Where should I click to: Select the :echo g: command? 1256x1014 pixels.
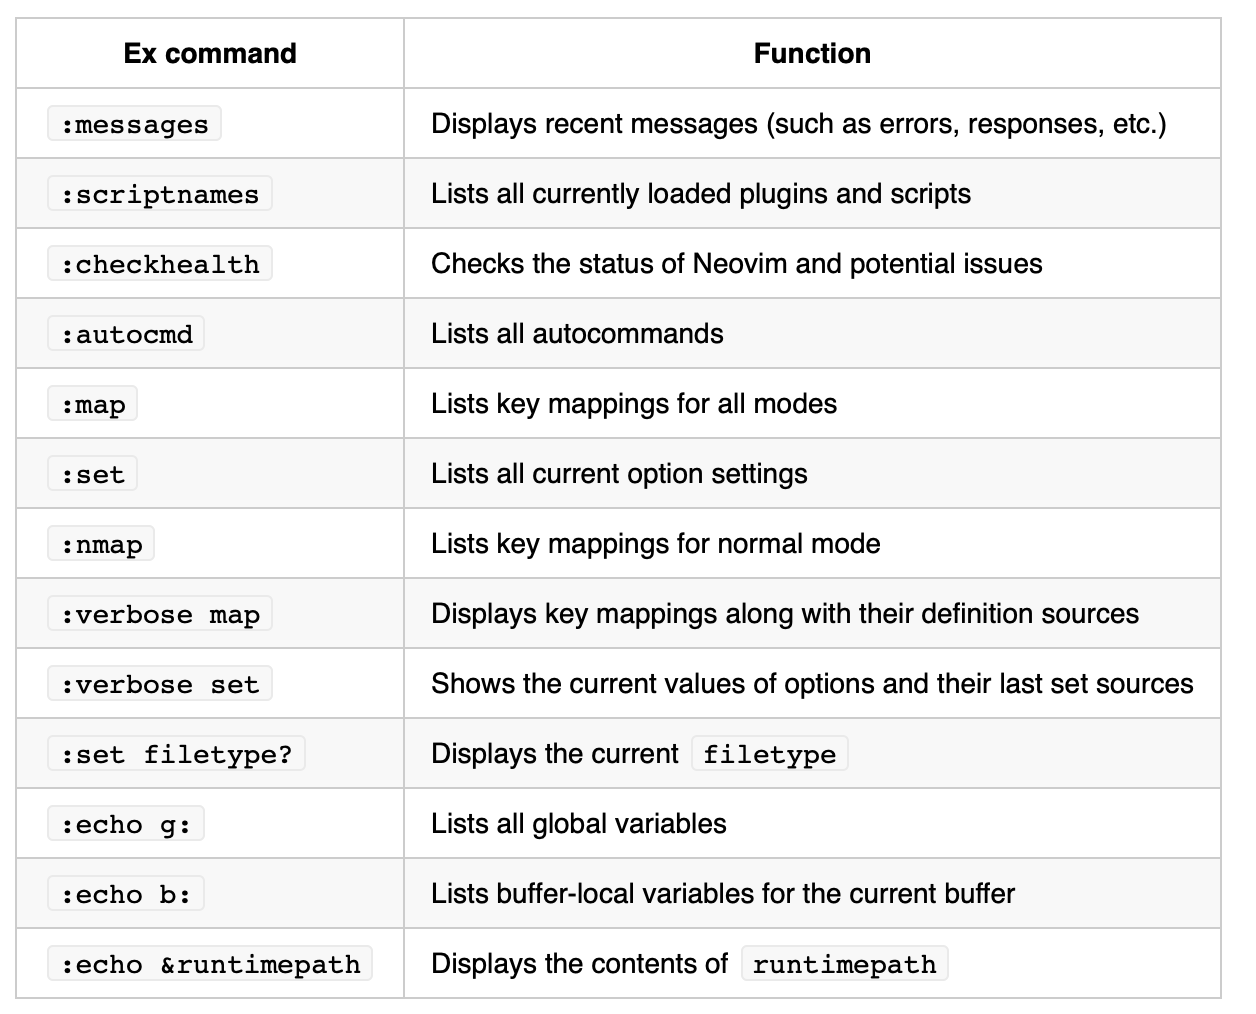point(126,824)
